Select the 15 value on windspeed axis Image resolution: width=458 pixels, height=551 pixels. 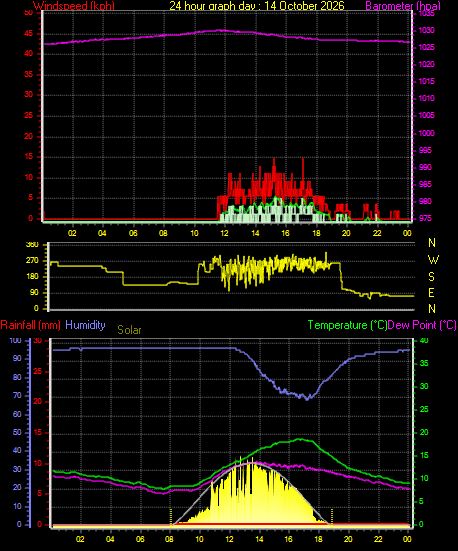(28, 156)
